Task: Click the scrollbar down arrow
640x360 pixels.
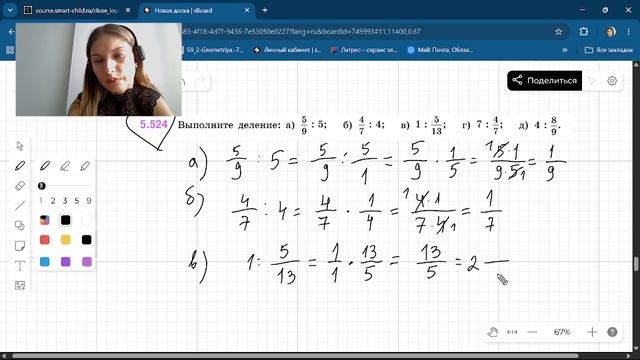Action: [636, 348]
